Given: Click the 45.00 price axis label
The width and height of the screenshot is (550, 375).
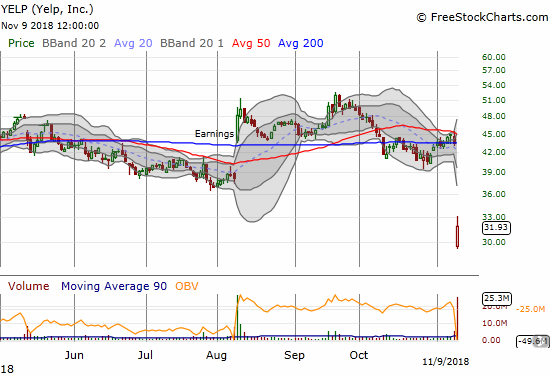Looking at the screenshot, I should (x=494, y=134).
